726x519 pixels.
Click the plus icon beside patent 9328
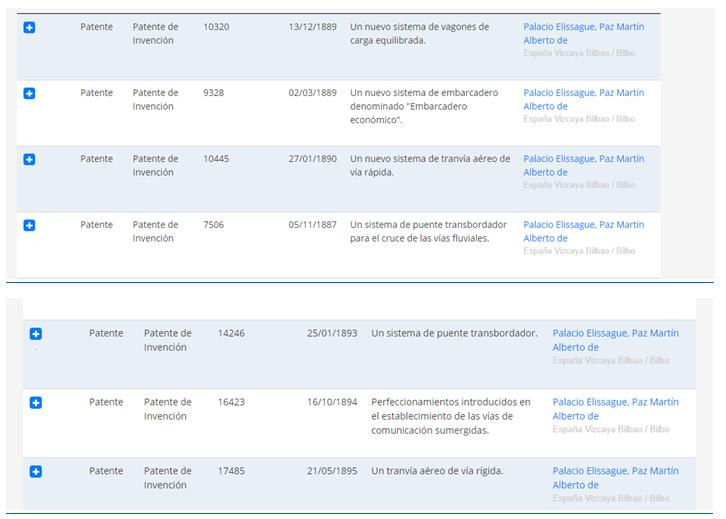tap(29, 93)
